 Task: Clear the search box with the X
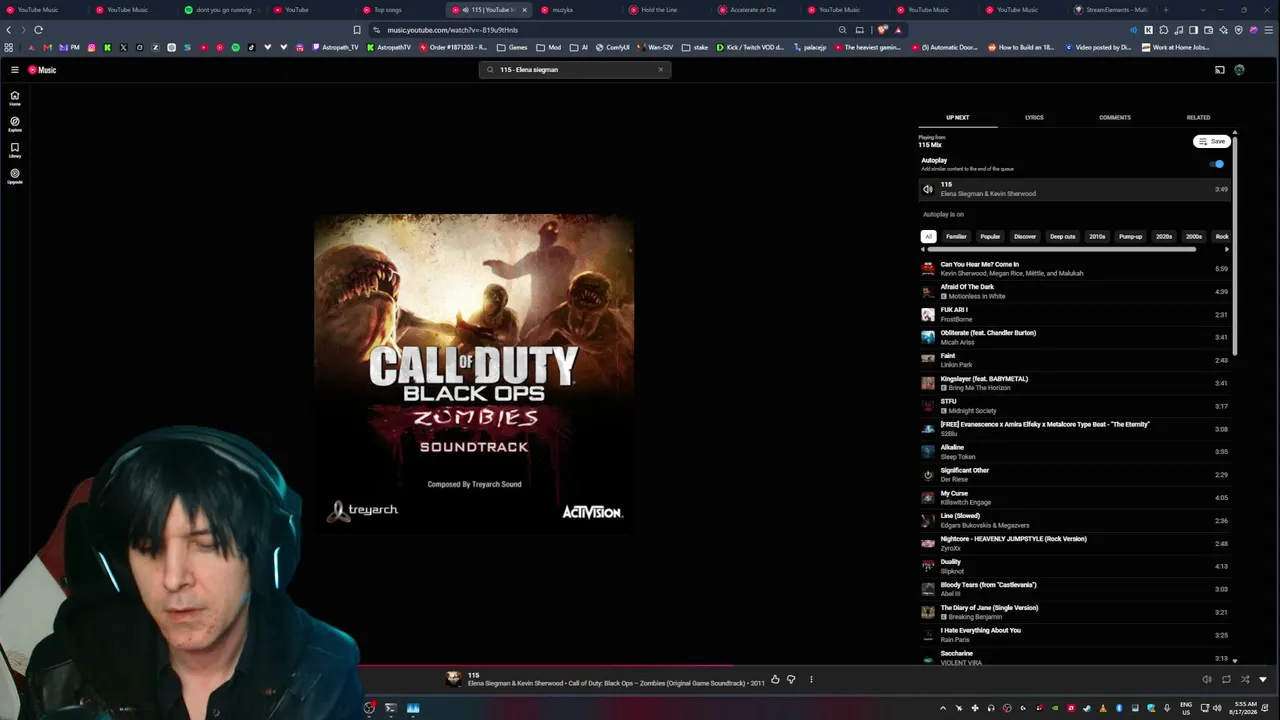(660, 70)
